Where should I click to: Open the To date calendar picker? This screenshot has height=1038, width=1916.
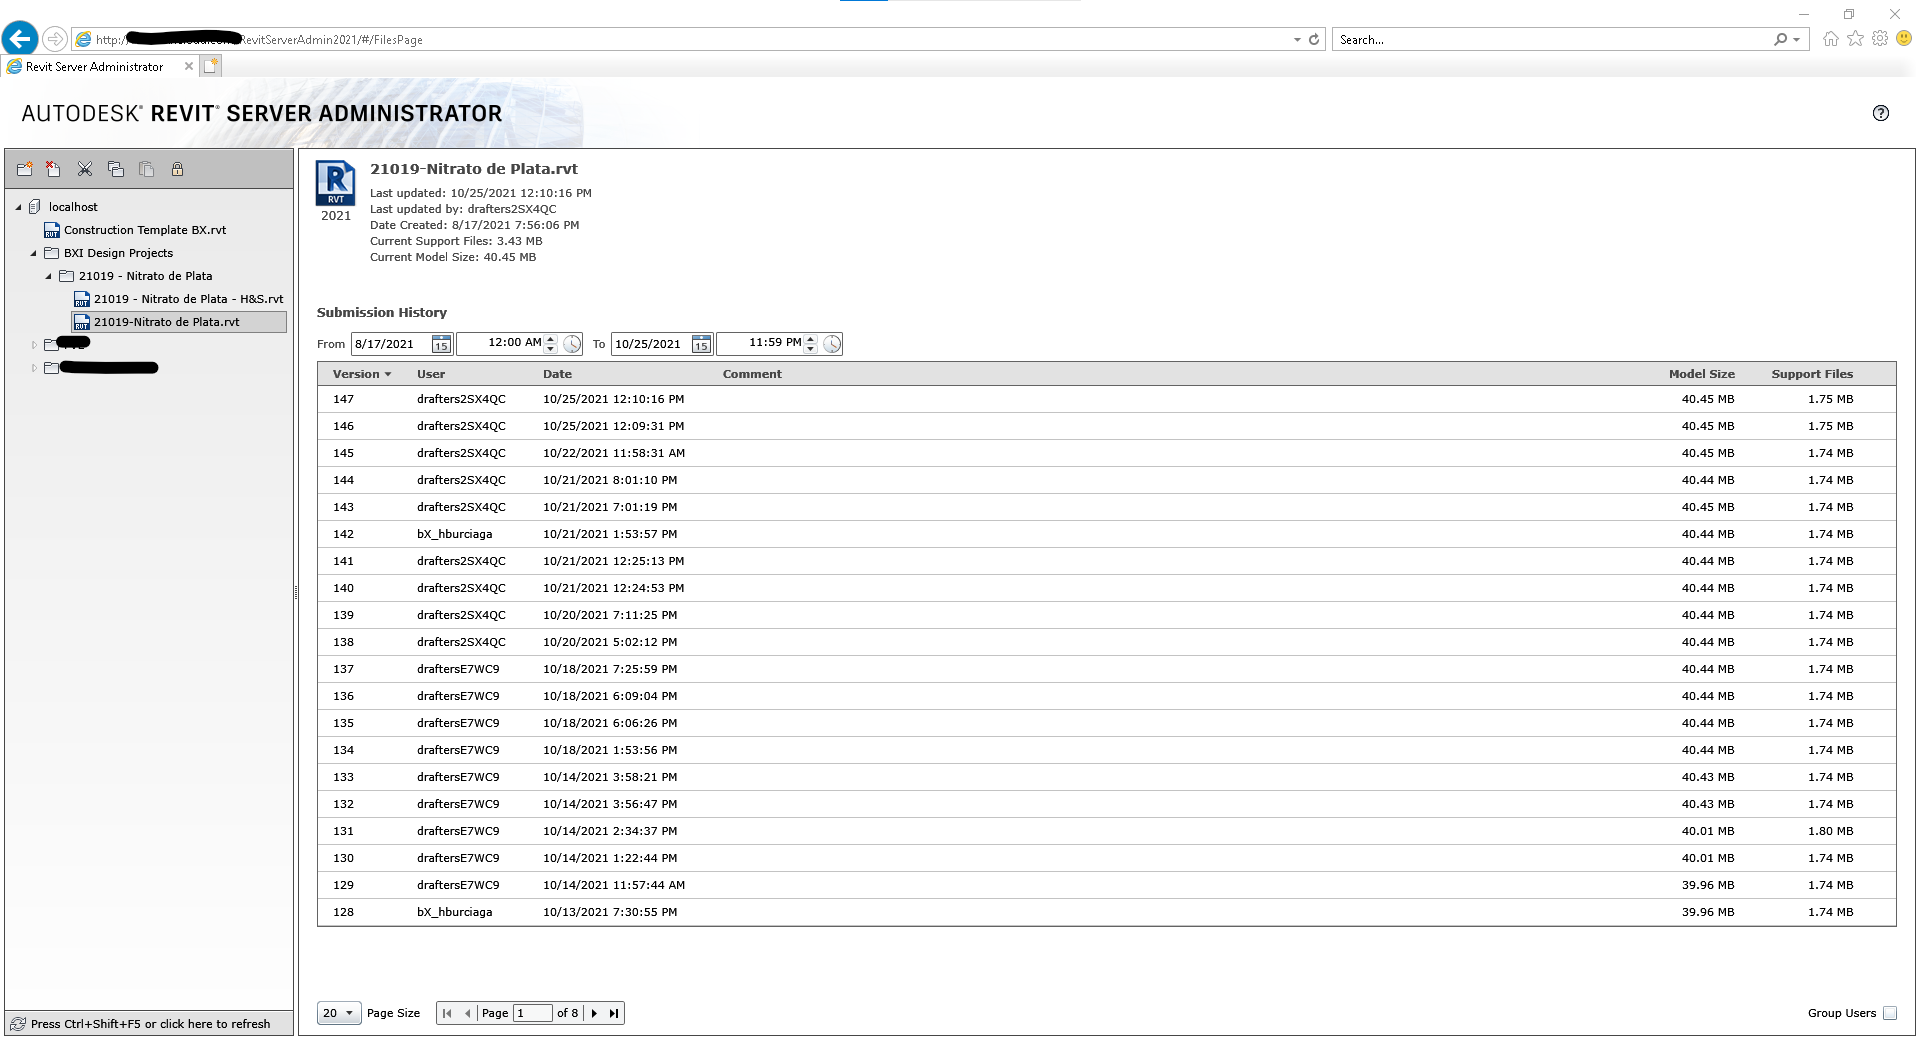tap(701, 344)
